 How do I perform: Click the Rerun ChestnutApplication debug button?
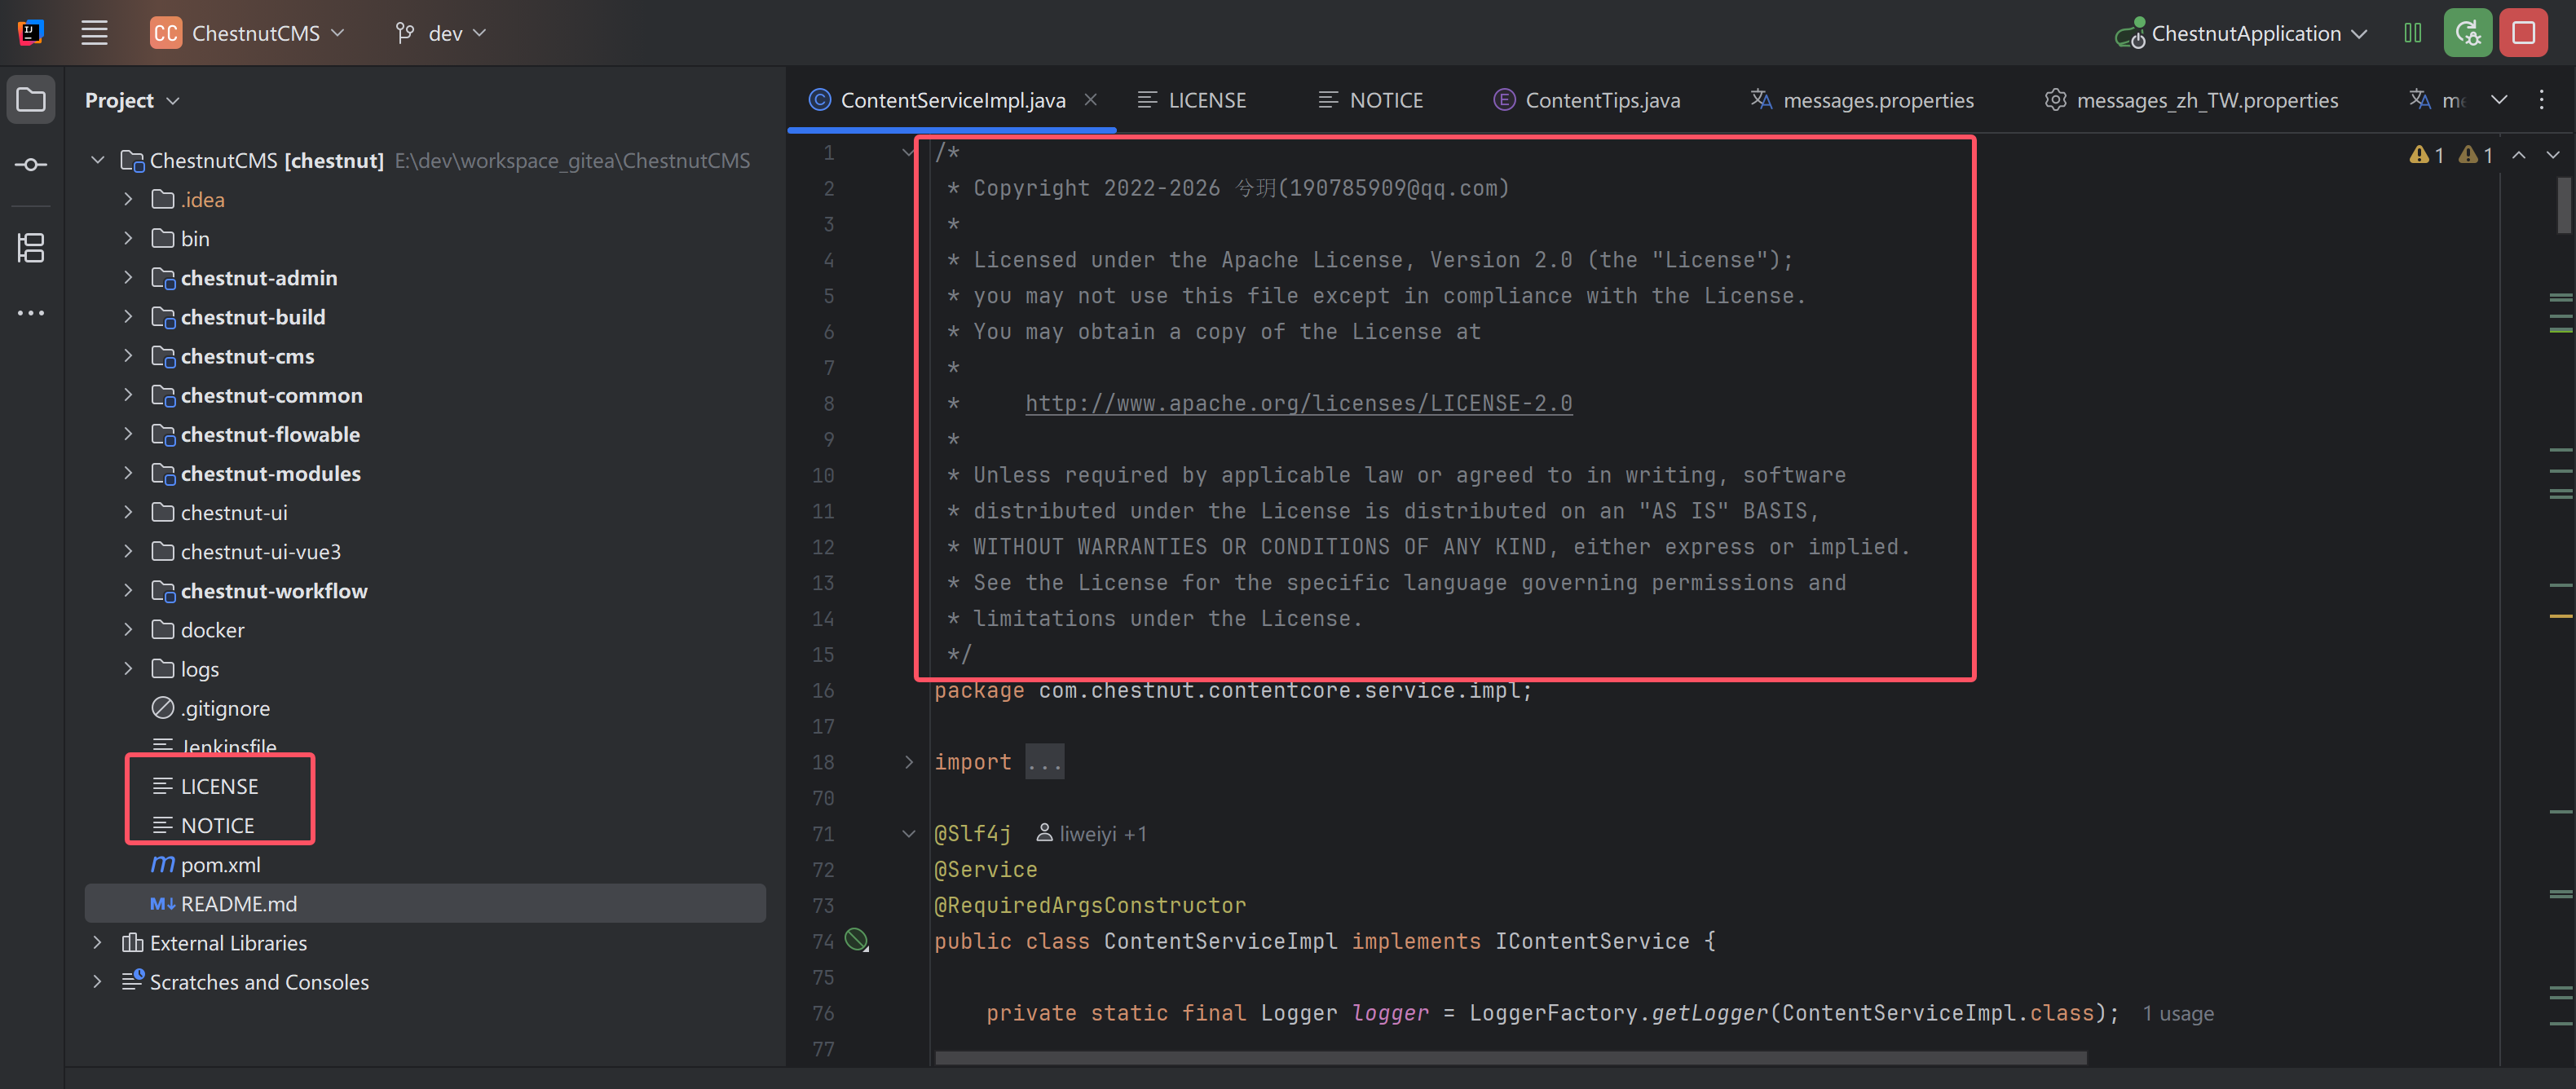[2467, 33]
